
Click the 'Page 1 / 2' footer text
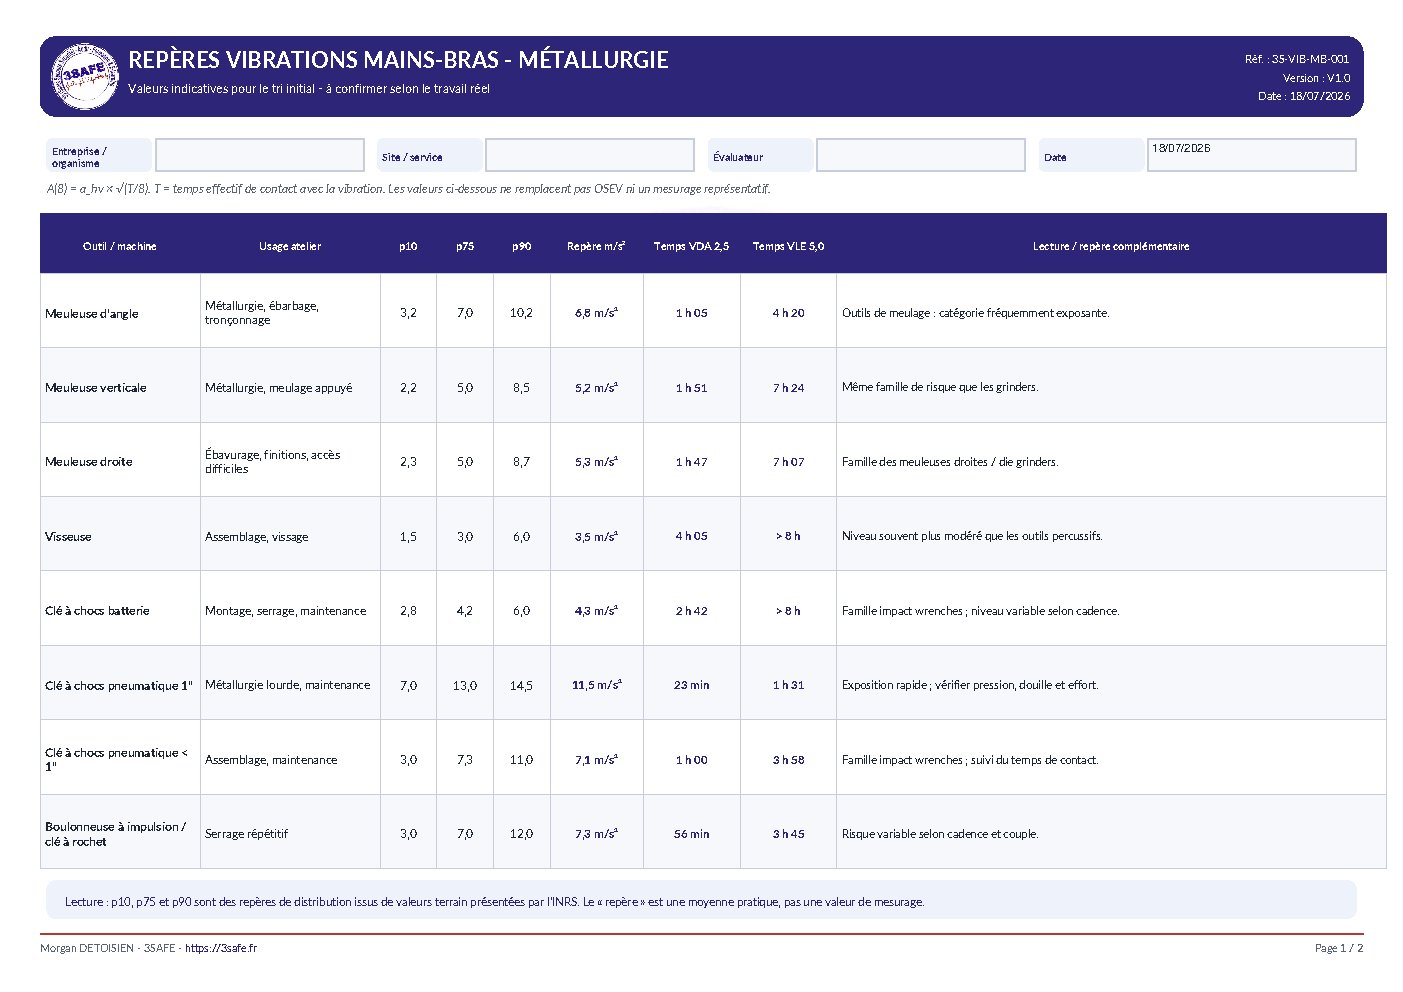click(x=1339, y=948)
